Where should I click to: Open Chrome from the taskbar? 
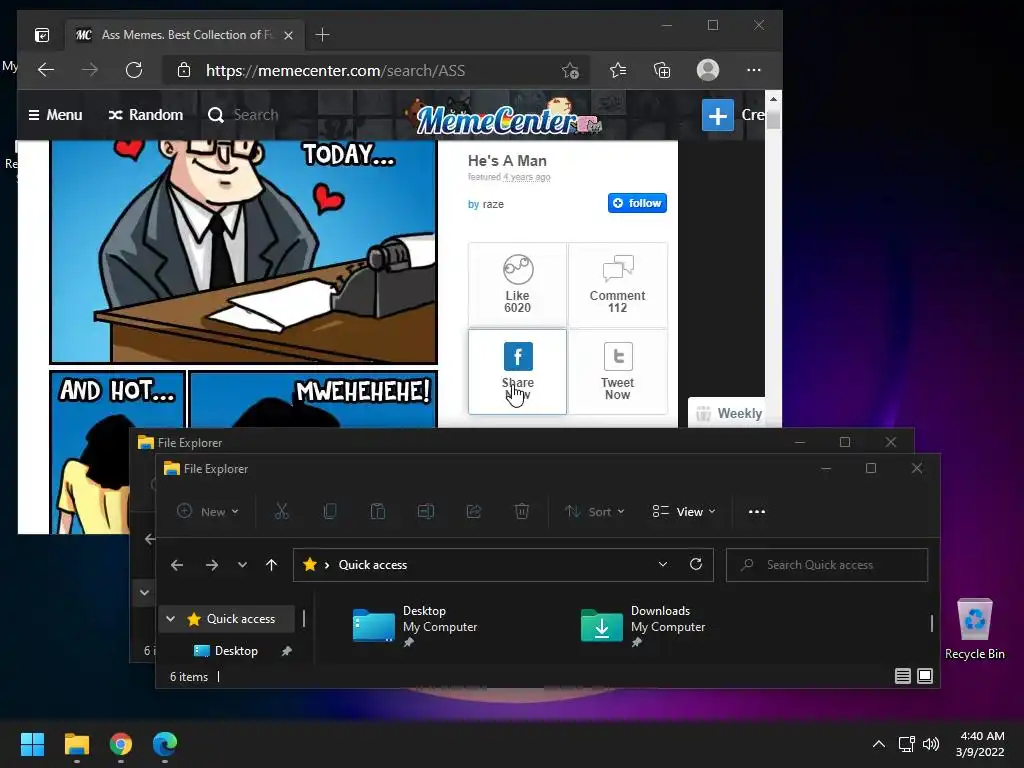click(x=121, y=744)
